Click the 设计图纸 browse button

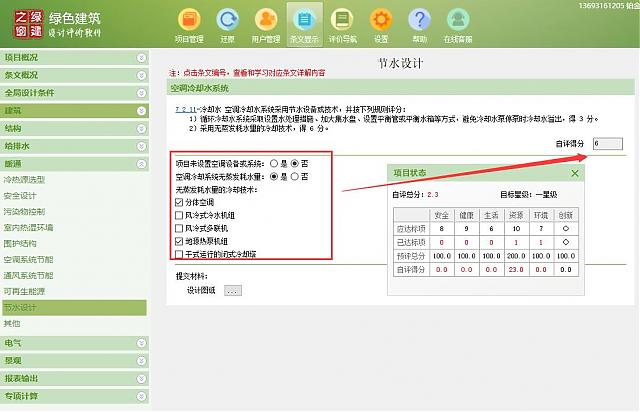[233, 290]
